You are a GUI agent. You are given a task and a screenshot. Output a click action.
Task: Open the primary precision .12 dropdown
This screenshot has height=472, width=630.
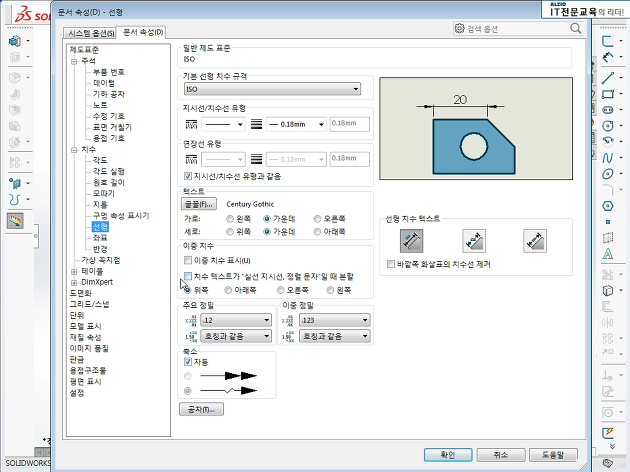point(236,320)
